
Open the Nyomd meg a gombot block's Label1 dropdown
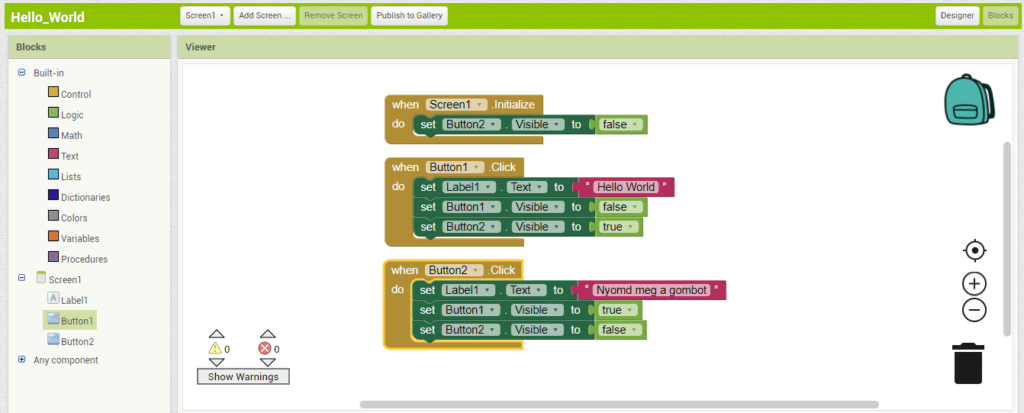(467, 289)
